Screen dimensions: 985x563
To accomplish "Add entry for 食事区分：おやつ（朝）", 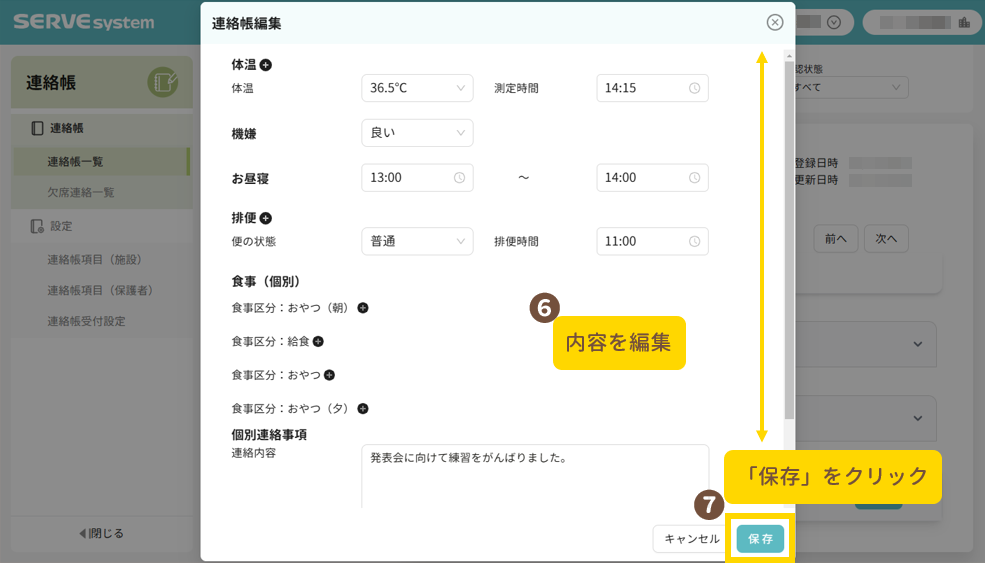I will point(363,308).
